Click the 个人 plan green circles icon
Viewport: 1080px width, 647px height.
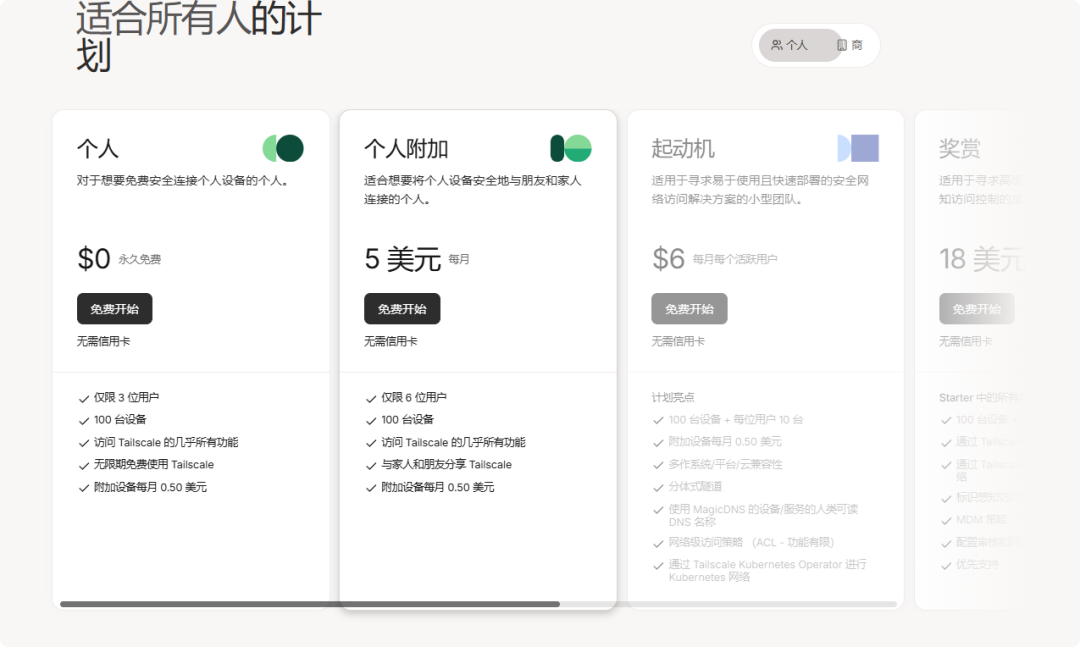(283, 149)
